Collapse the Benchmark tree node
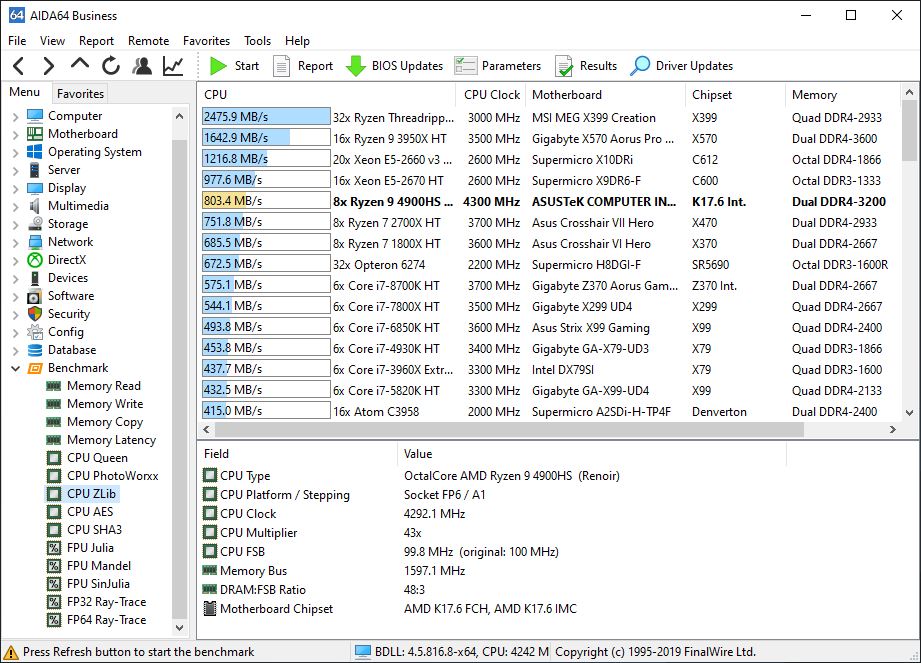Screen dimensions: 921x663 (15, 368)
